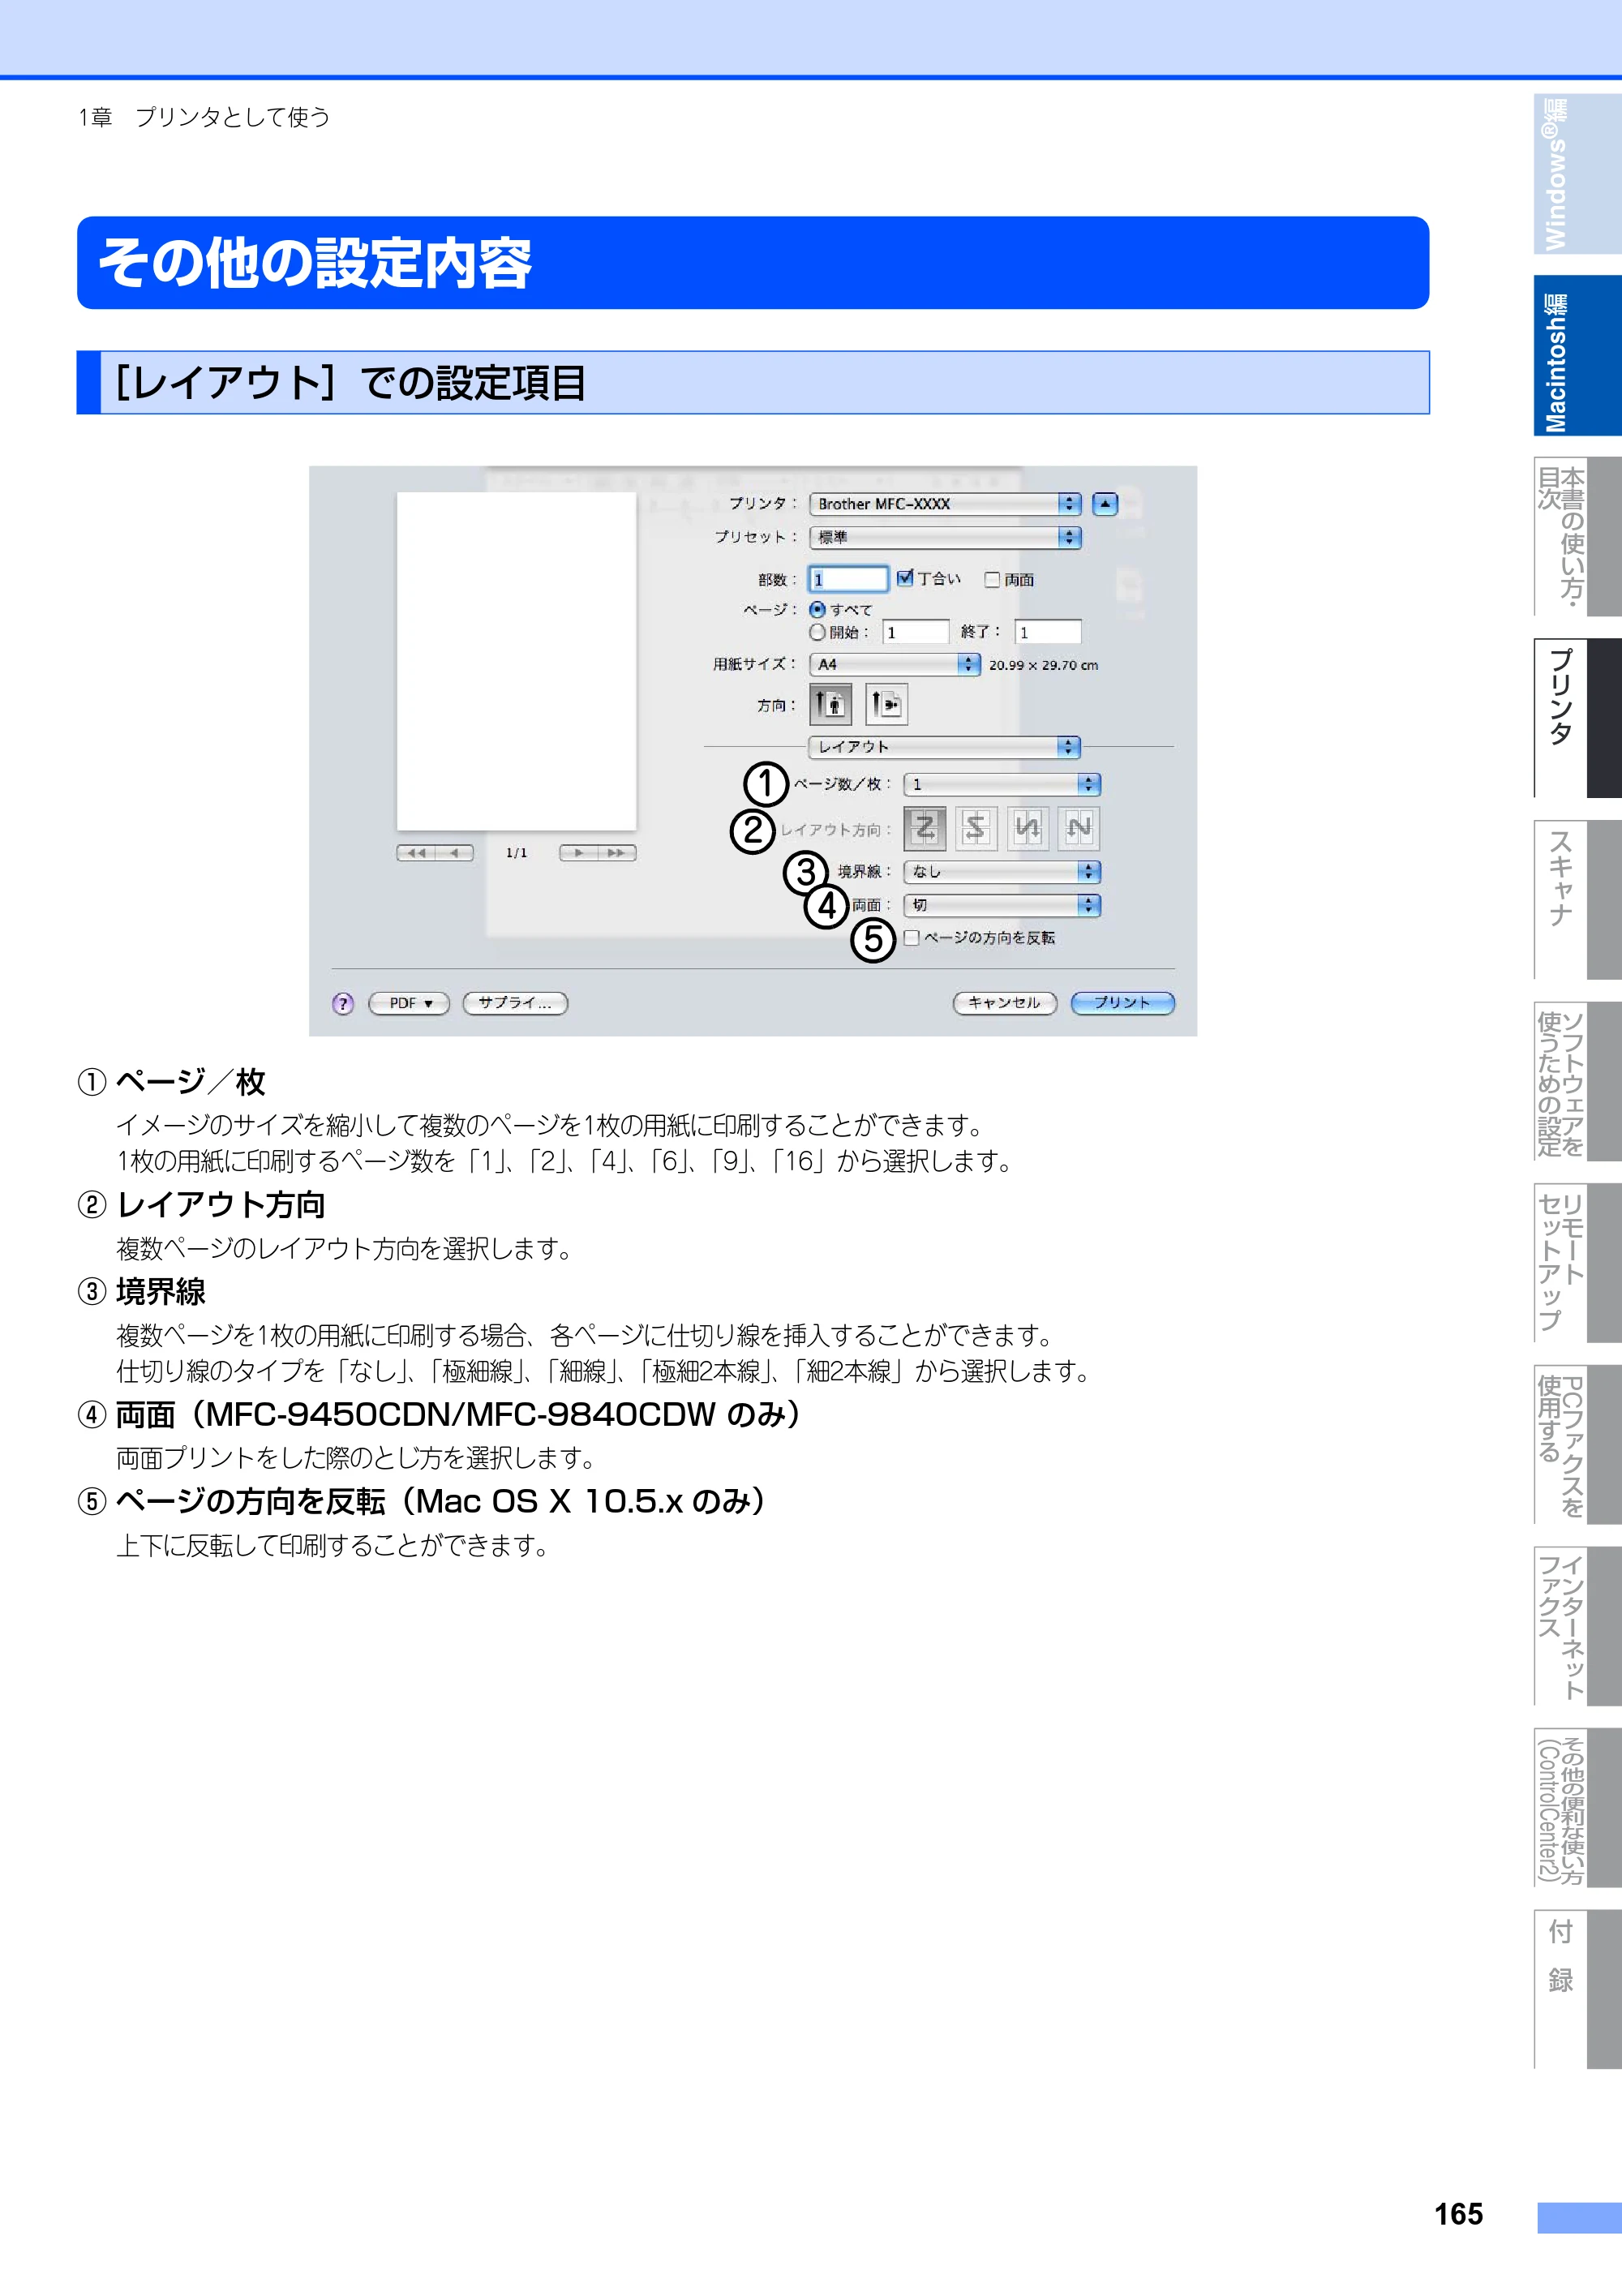
Task: Click the purple help question mark icon
Action: (343, 1003)
